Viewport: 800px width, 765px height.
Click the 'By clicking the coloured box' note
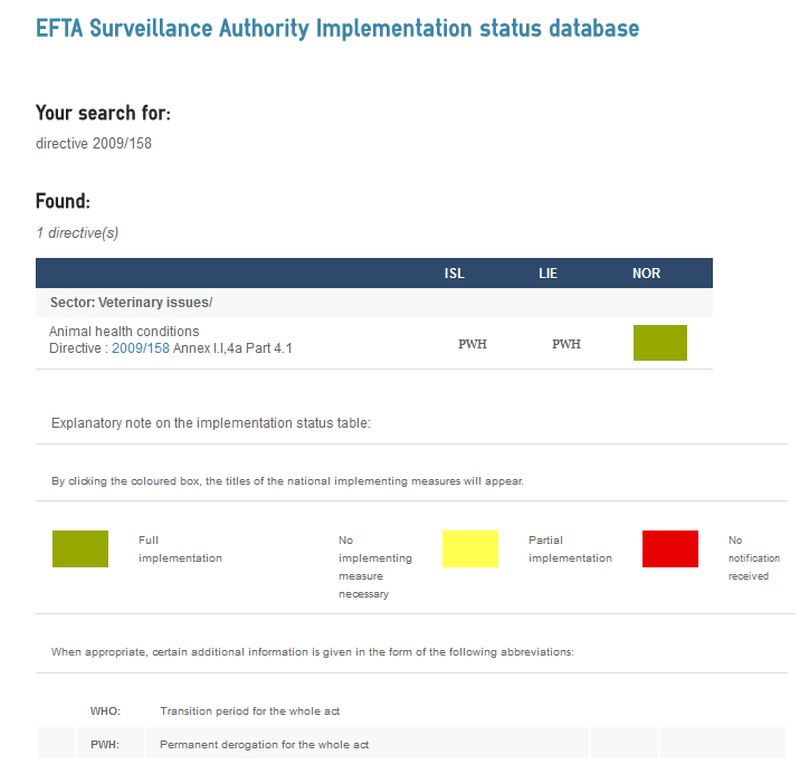tap(287, 481)
